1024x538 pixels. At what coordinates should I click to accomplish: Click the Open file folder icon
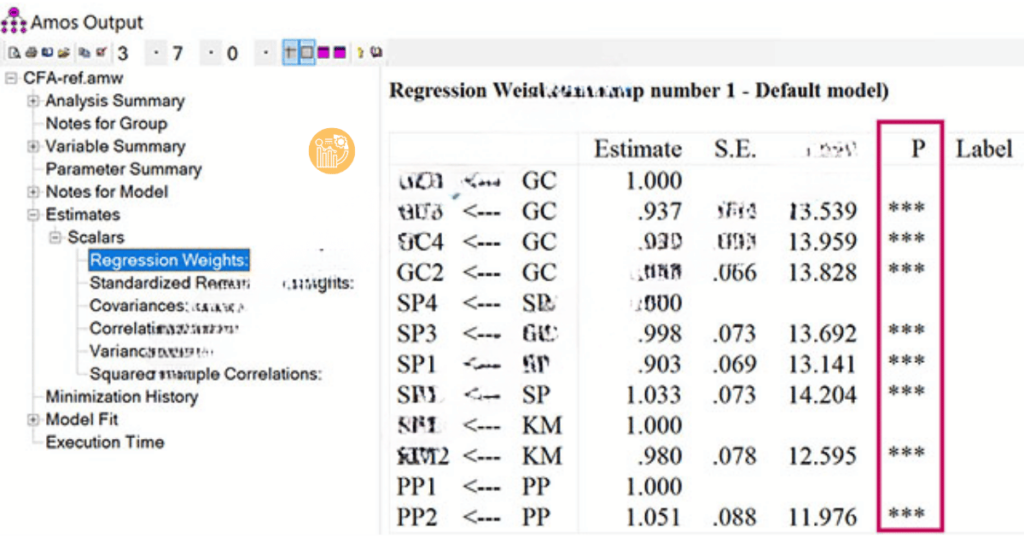[63, 53]
